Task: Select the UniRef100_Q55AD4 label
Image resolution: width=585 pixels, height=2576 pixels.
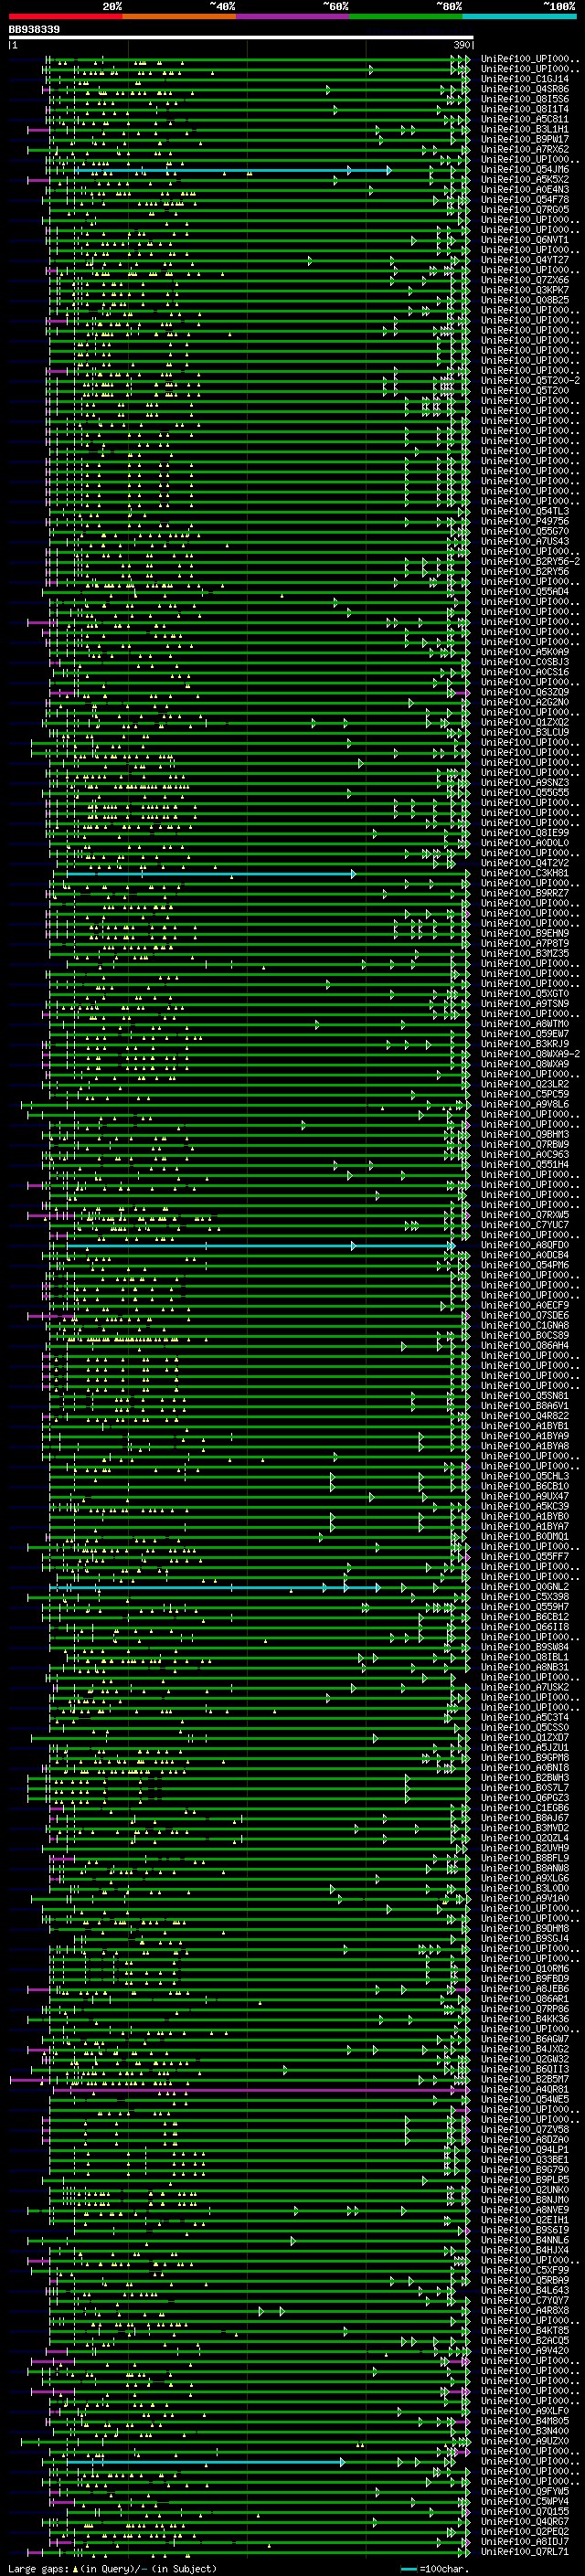Action: click(x=525, y=592)
